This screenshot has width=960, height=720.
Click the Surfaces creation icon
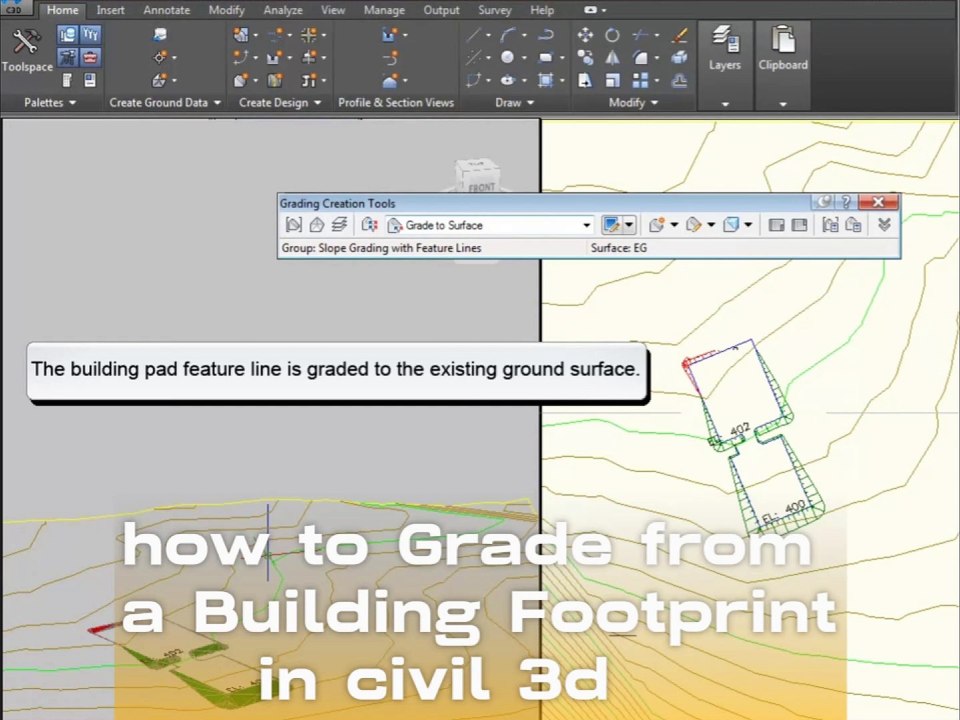(x=160, y=80)
